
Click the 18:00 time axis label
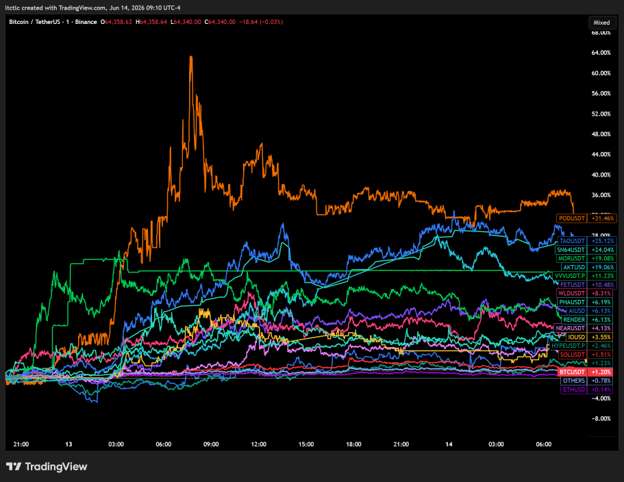coord(353,444)
